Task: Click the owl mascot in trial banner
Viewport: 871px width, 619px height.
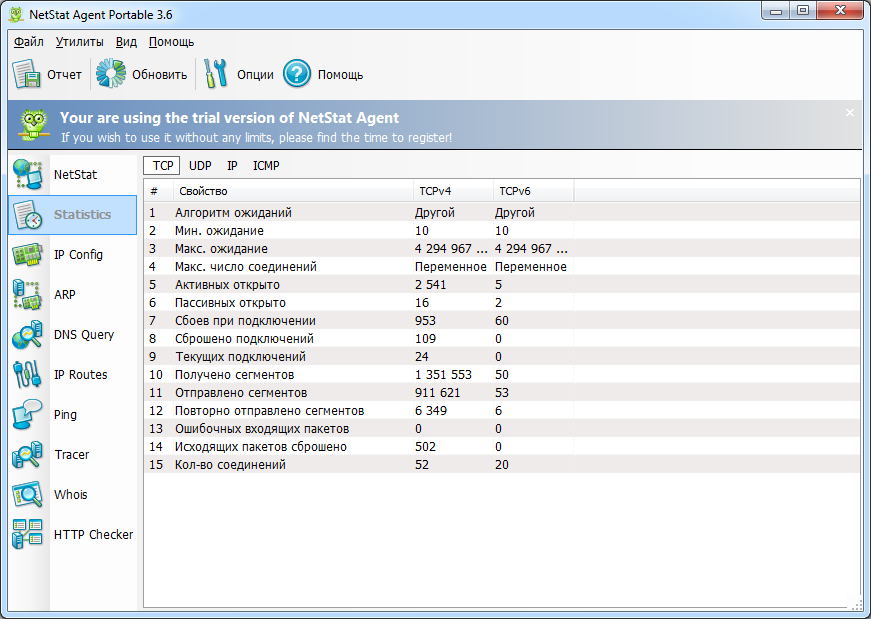Action: coord(33,124)
